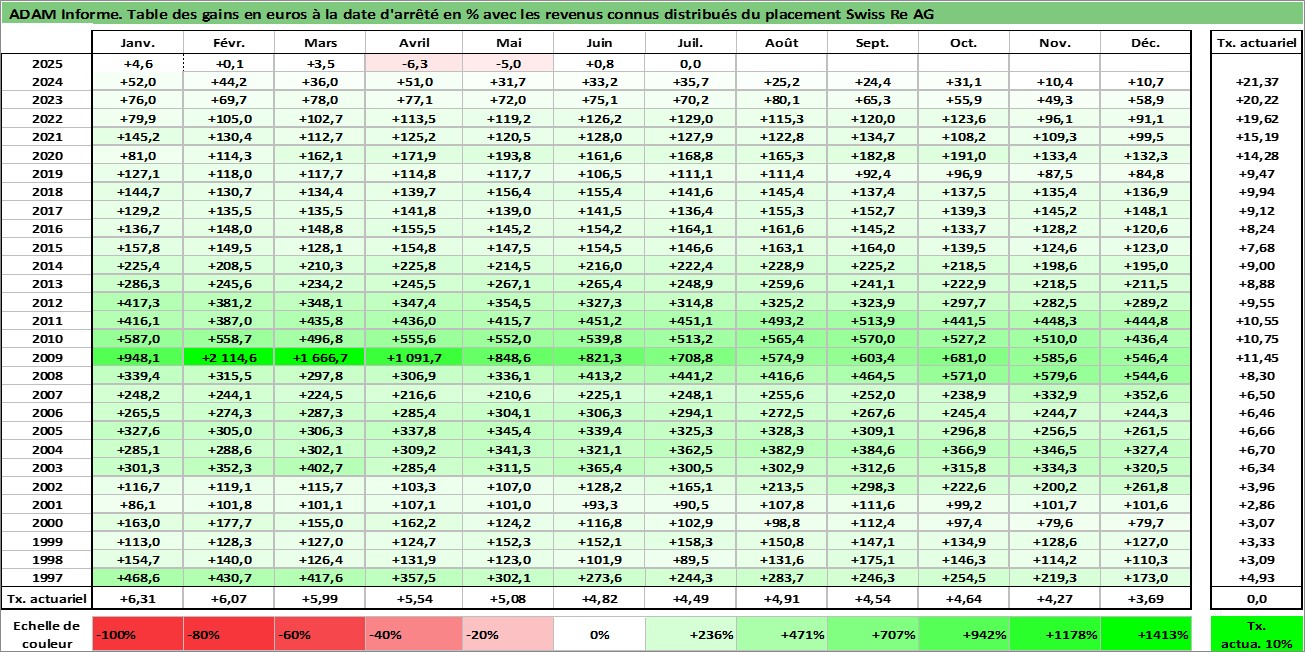Click the '+948,1' cell in 2009
The image size is (1305, 652).
click(138, 357)
